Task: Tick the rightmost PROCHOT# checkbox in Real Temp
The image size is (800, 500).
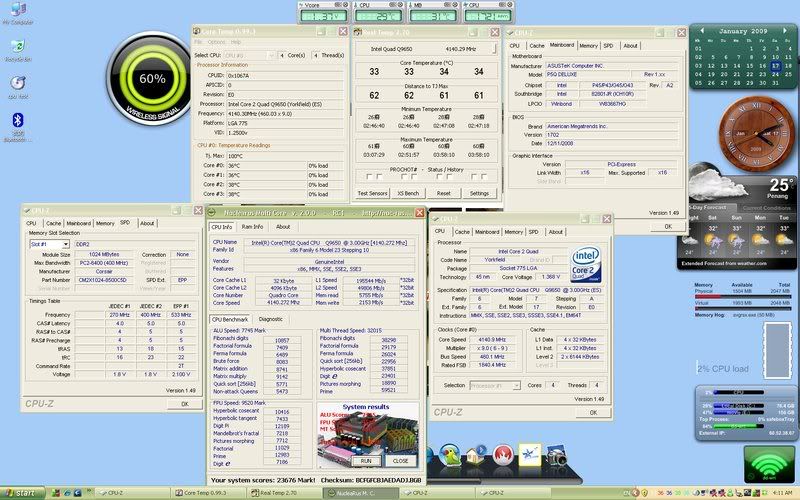Action: 484,177
